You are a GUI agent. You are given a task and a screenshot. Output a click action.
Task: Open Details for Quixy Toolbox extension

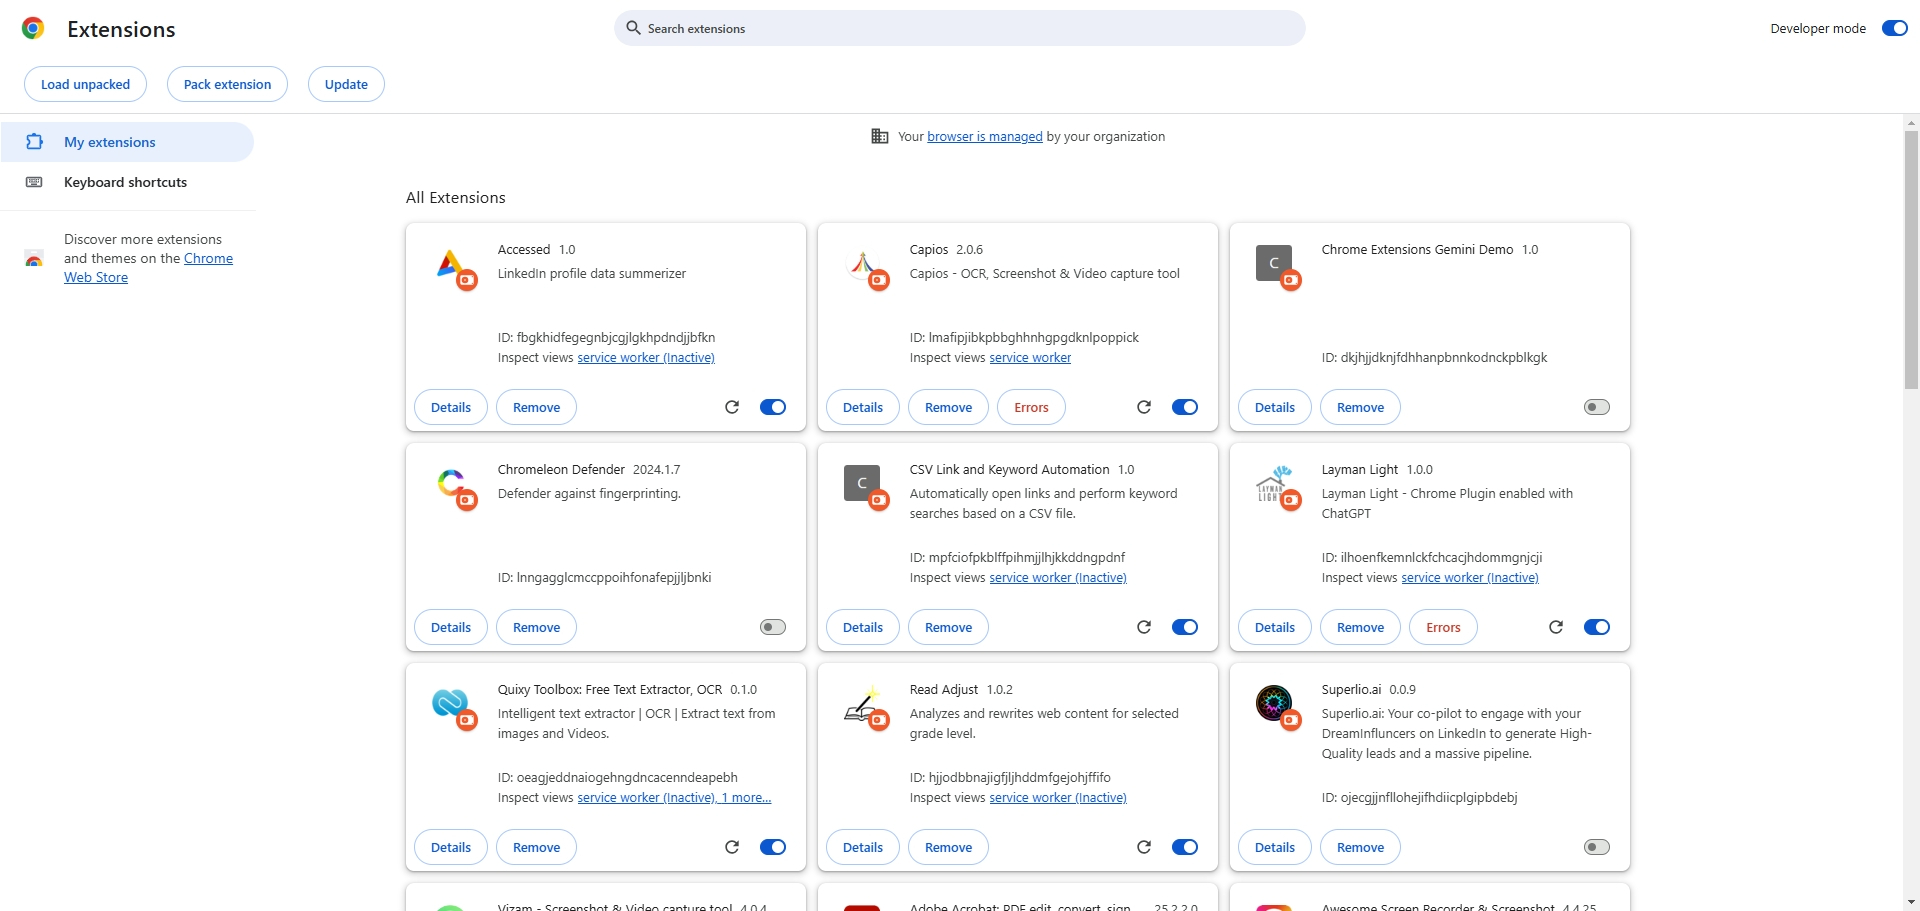coord(451,847)
